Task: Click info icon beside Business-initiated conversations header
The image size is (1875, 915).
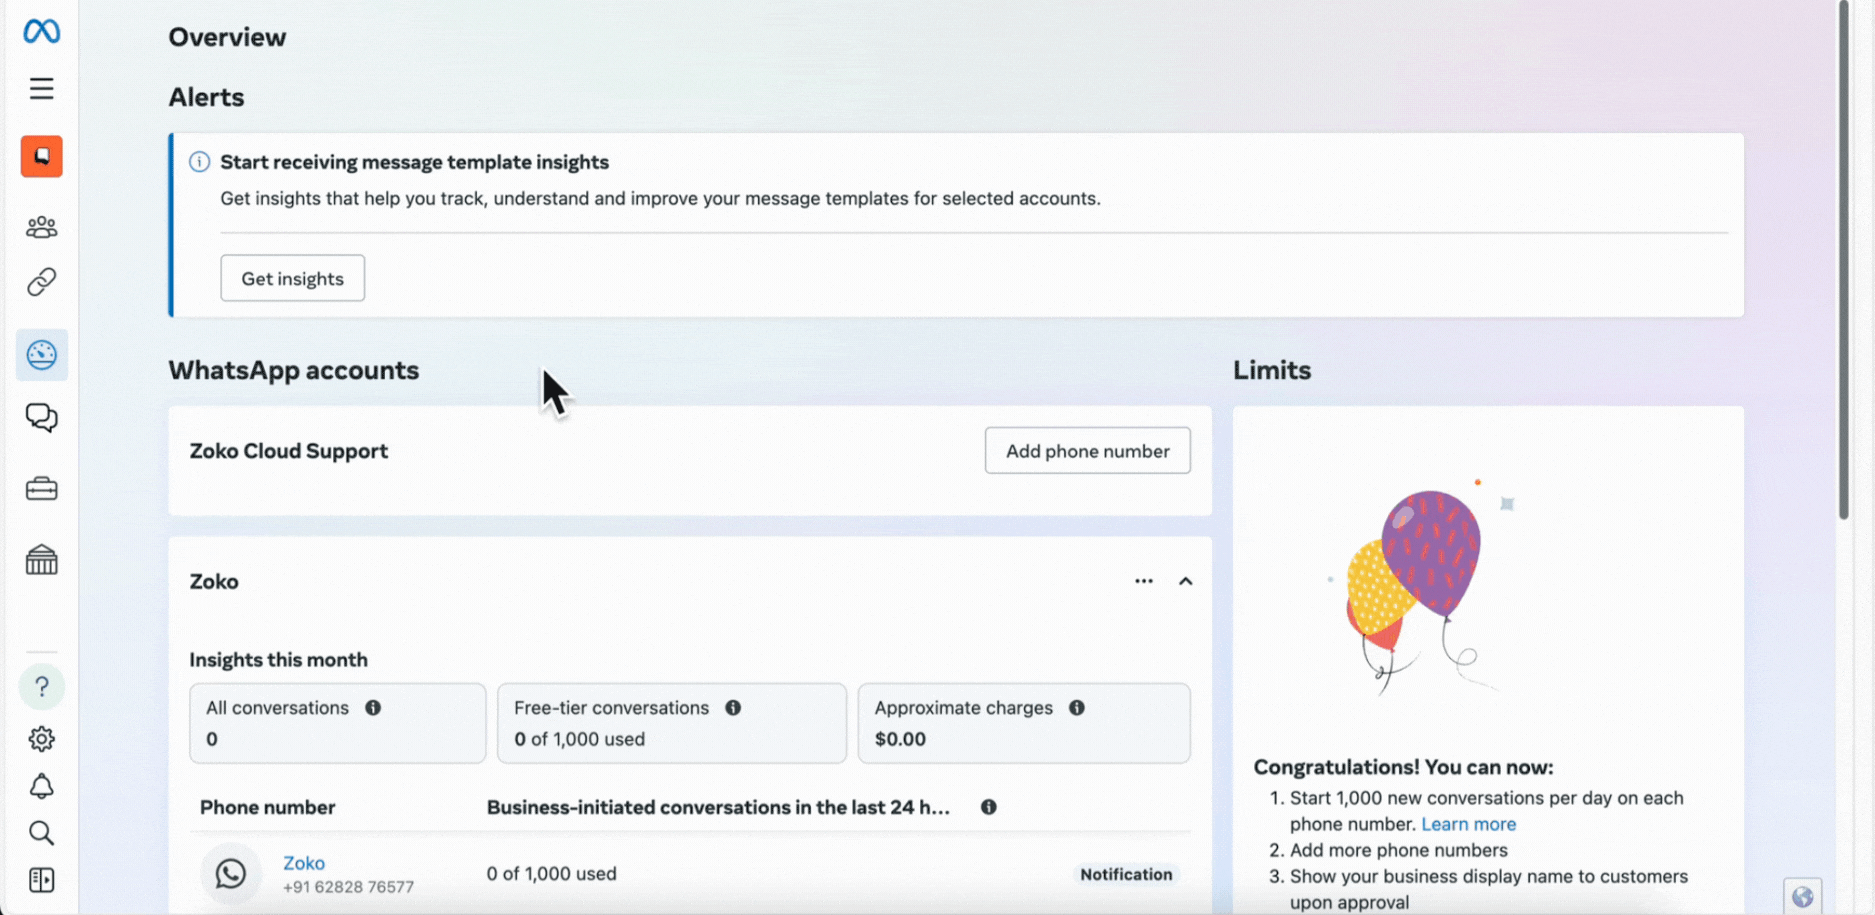Action: (x=989, y=807)
